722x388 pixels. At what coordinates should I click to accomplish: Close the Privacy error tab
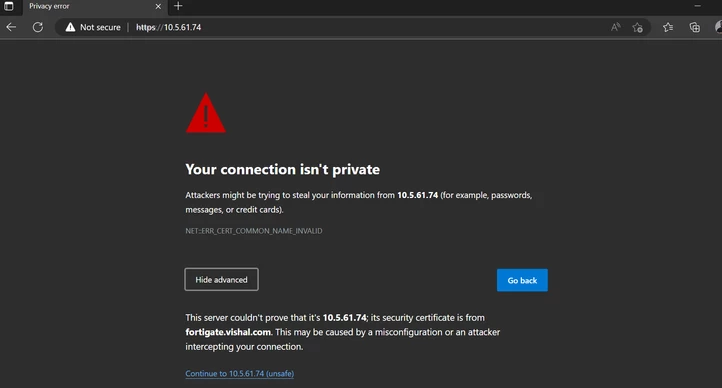point(158,6)
